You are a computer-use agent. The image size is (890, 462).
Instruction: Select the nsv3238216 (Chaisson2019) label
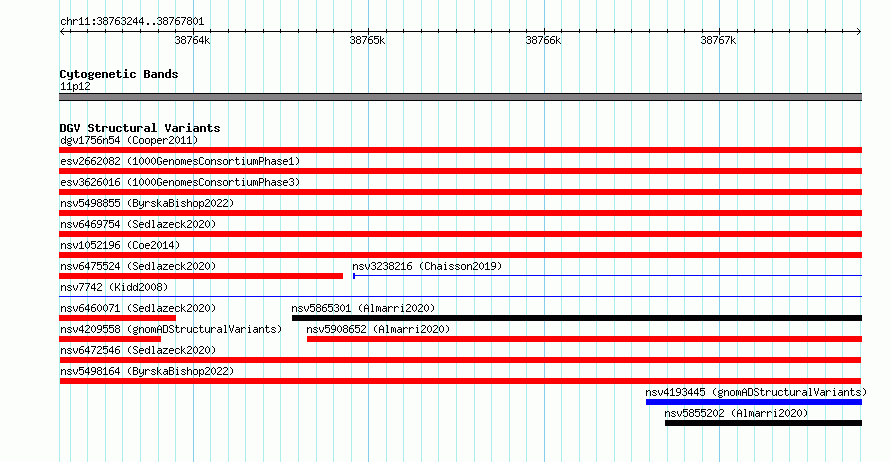tap(427, 266)
